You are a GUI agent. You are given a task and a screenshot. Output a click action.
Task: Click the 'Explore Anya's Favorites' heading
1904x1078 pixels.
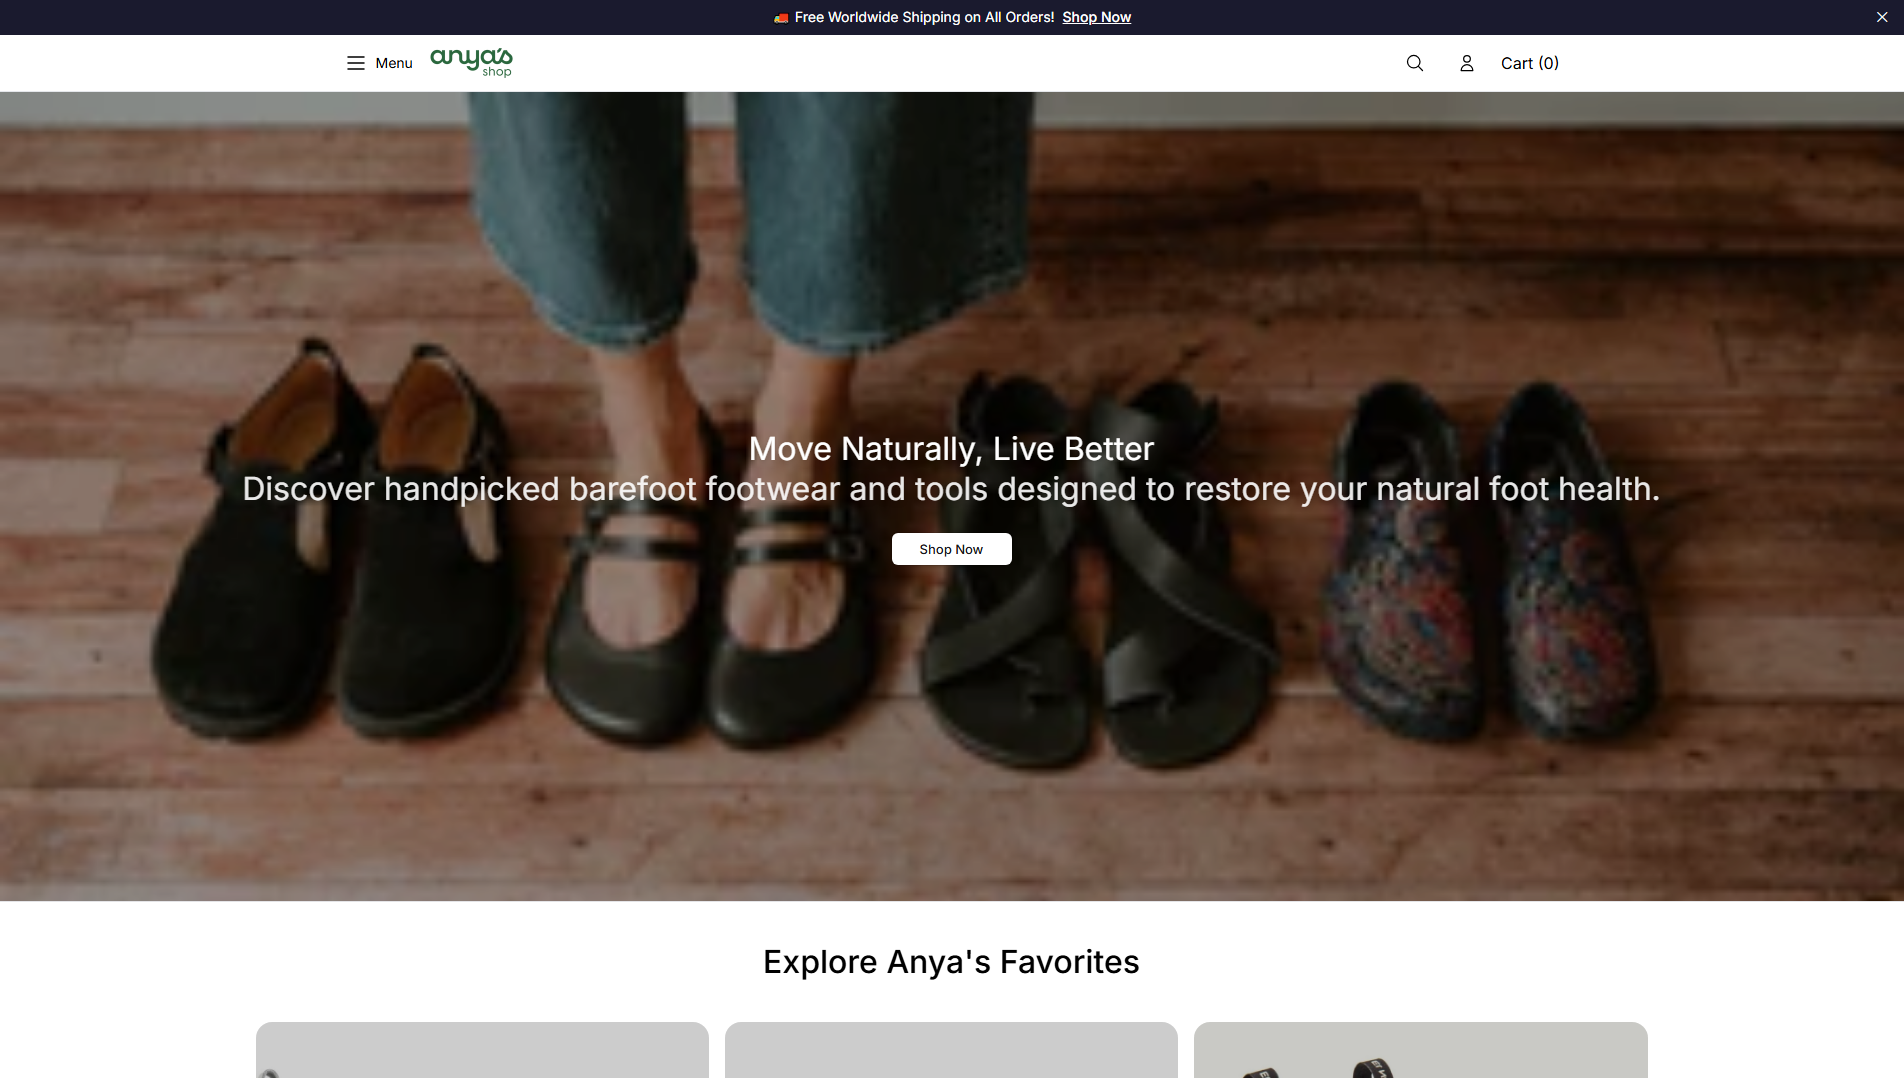click(x=951, y=962)
